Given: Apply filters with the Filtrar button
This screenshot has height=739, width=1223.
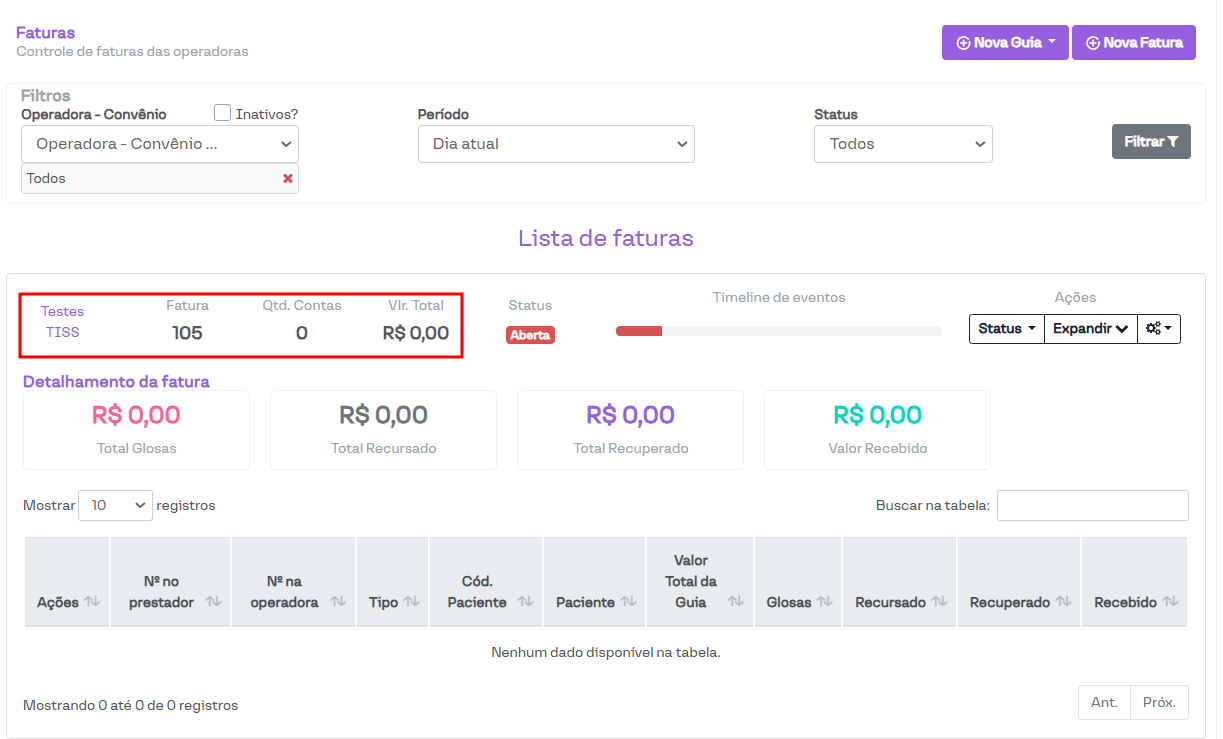Looking at the screenshot, I should [x=1151, y=142].
